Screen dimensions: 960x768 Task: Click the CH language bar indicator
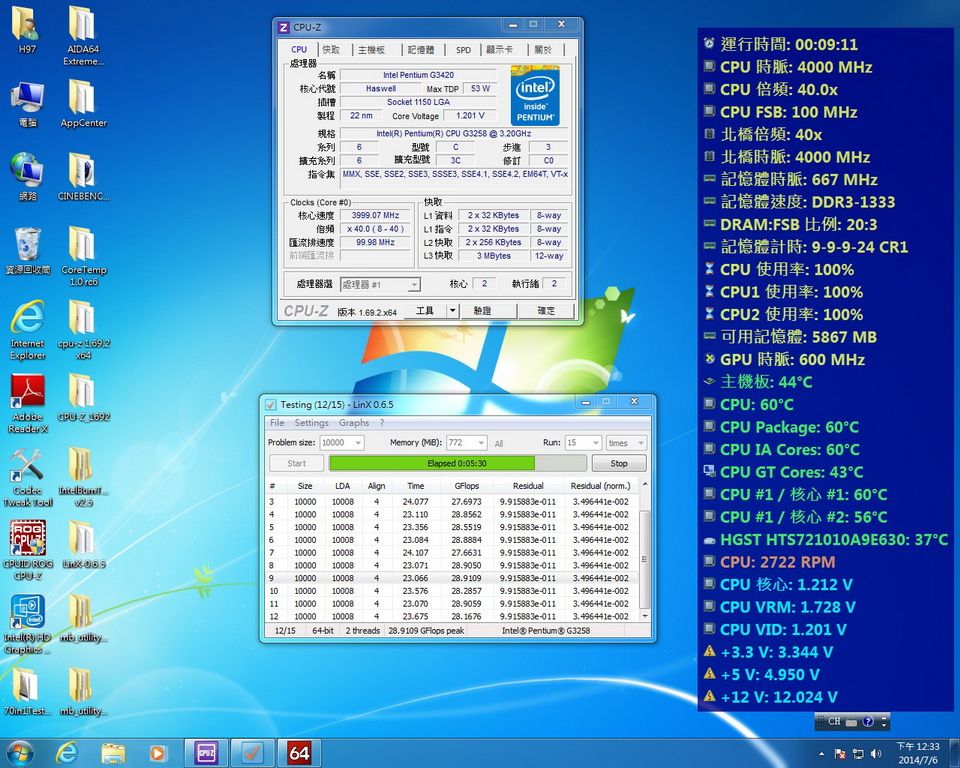(834, 721)
